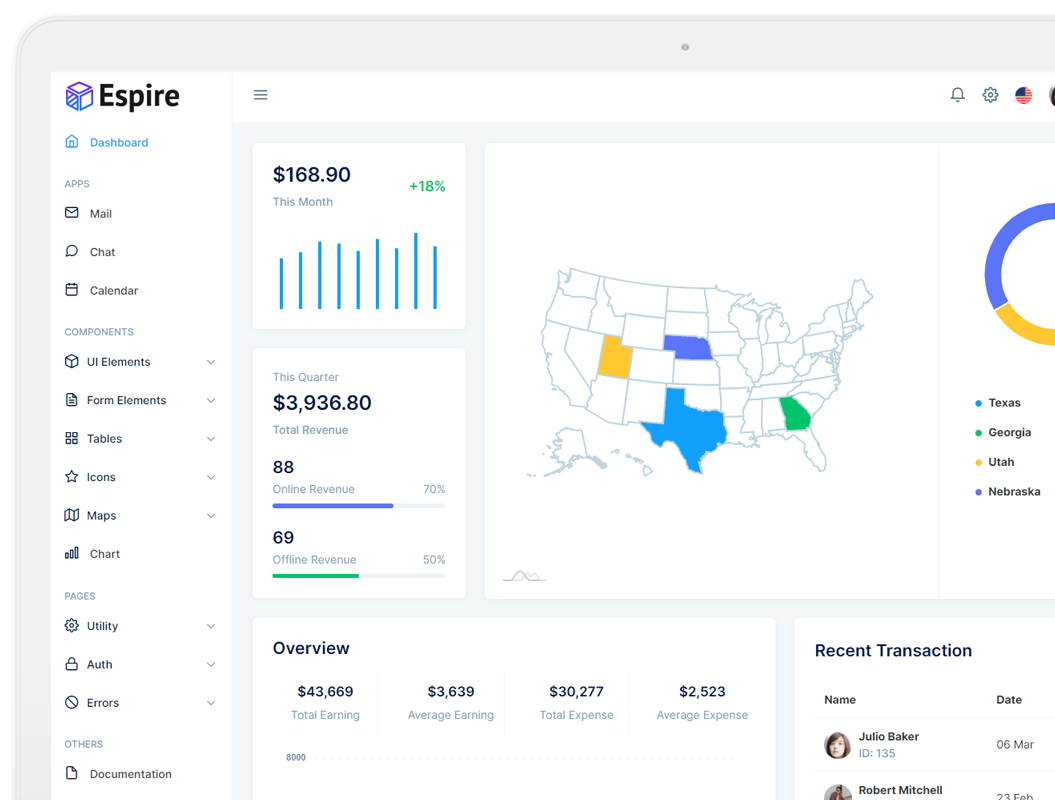Click the Utility gear icon
This screenshot has width=1055, height=800.
pos(71,625)
